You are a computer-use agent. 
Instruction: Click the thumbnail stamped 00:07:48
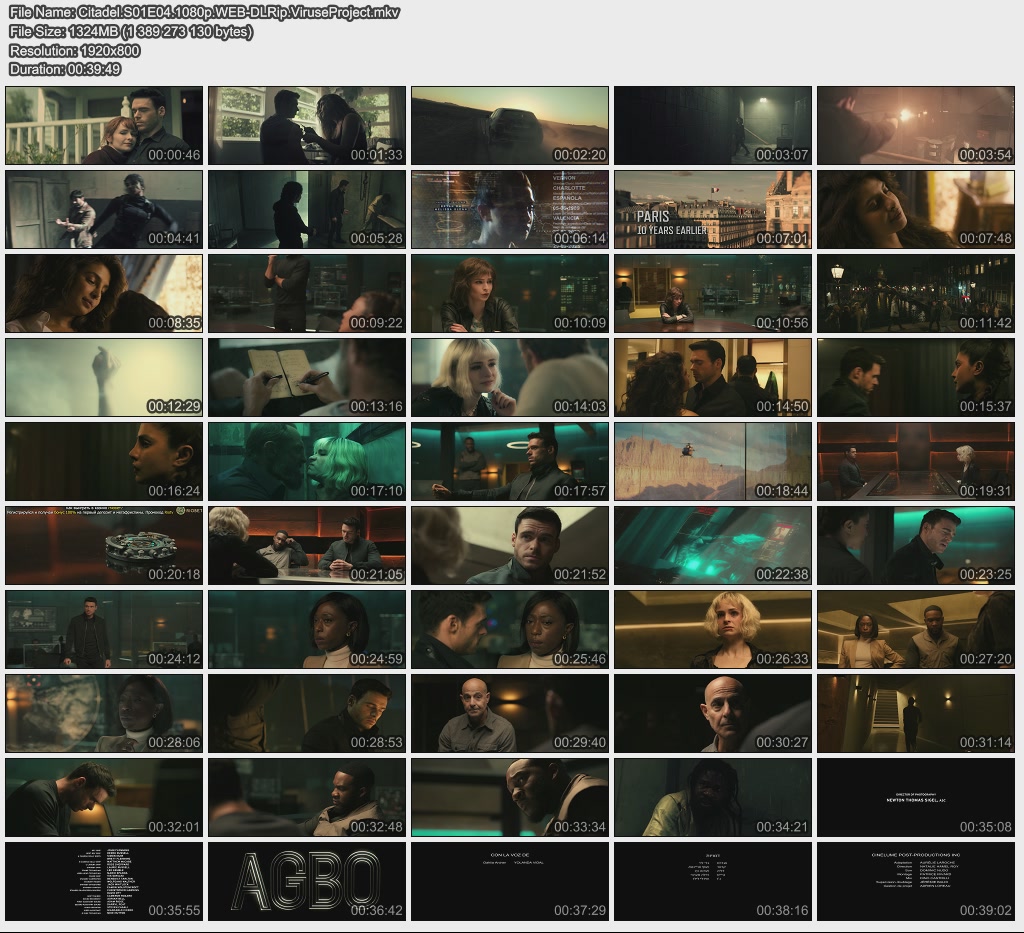click(916, 210)
